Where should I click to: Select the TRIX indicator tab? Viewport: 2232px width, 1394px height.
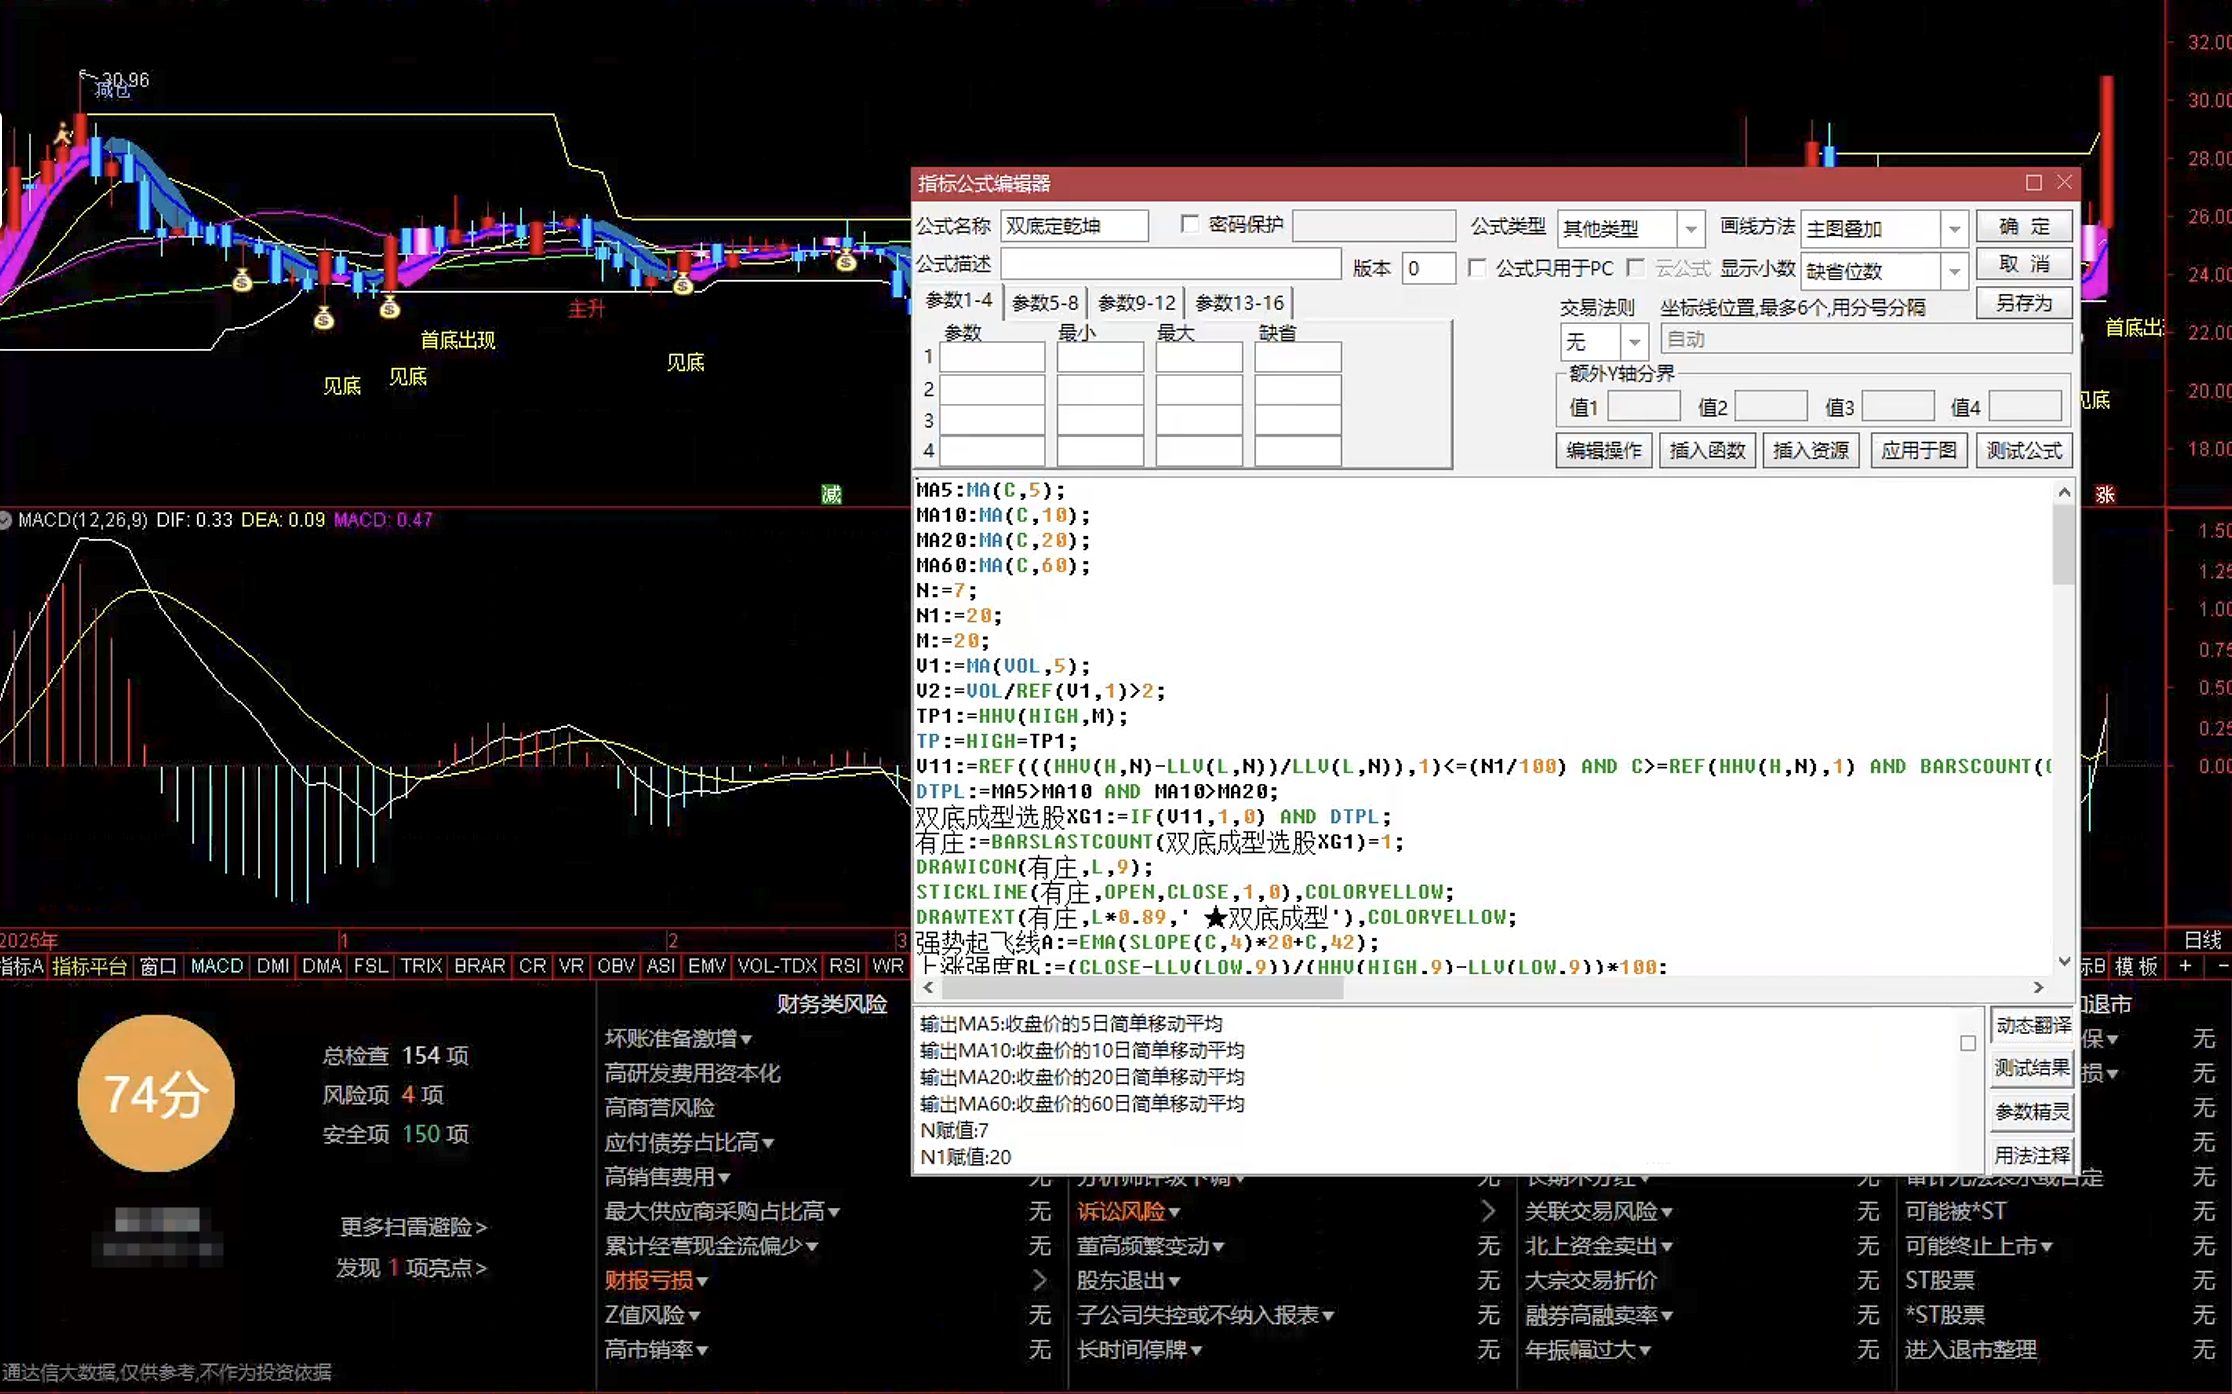tap(421, 966)
